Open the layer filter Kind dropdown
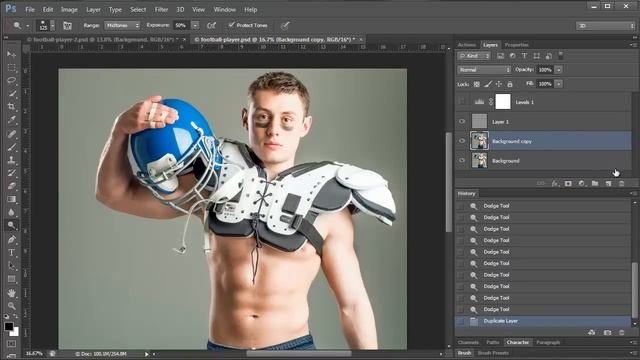This screenshot has height=360, width=640. (474, 56)
